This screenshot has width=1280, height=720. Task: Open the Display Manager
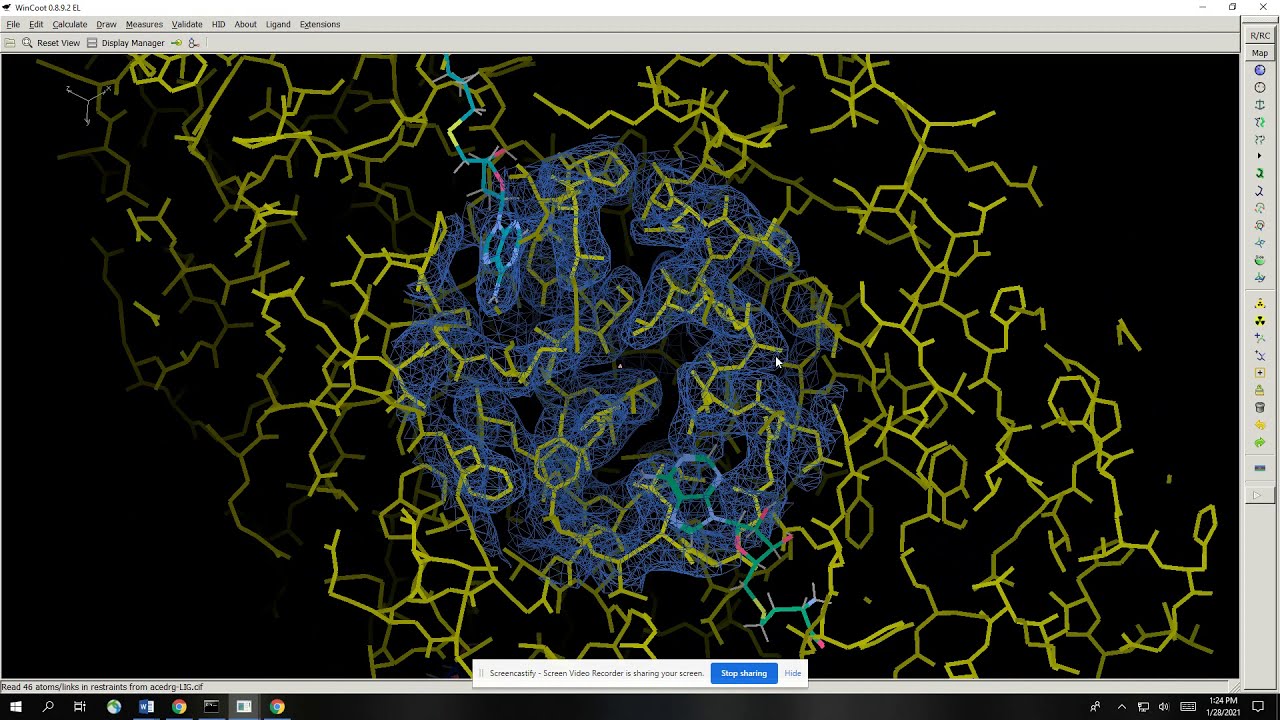pyautogui.click(x=125, y=43)
